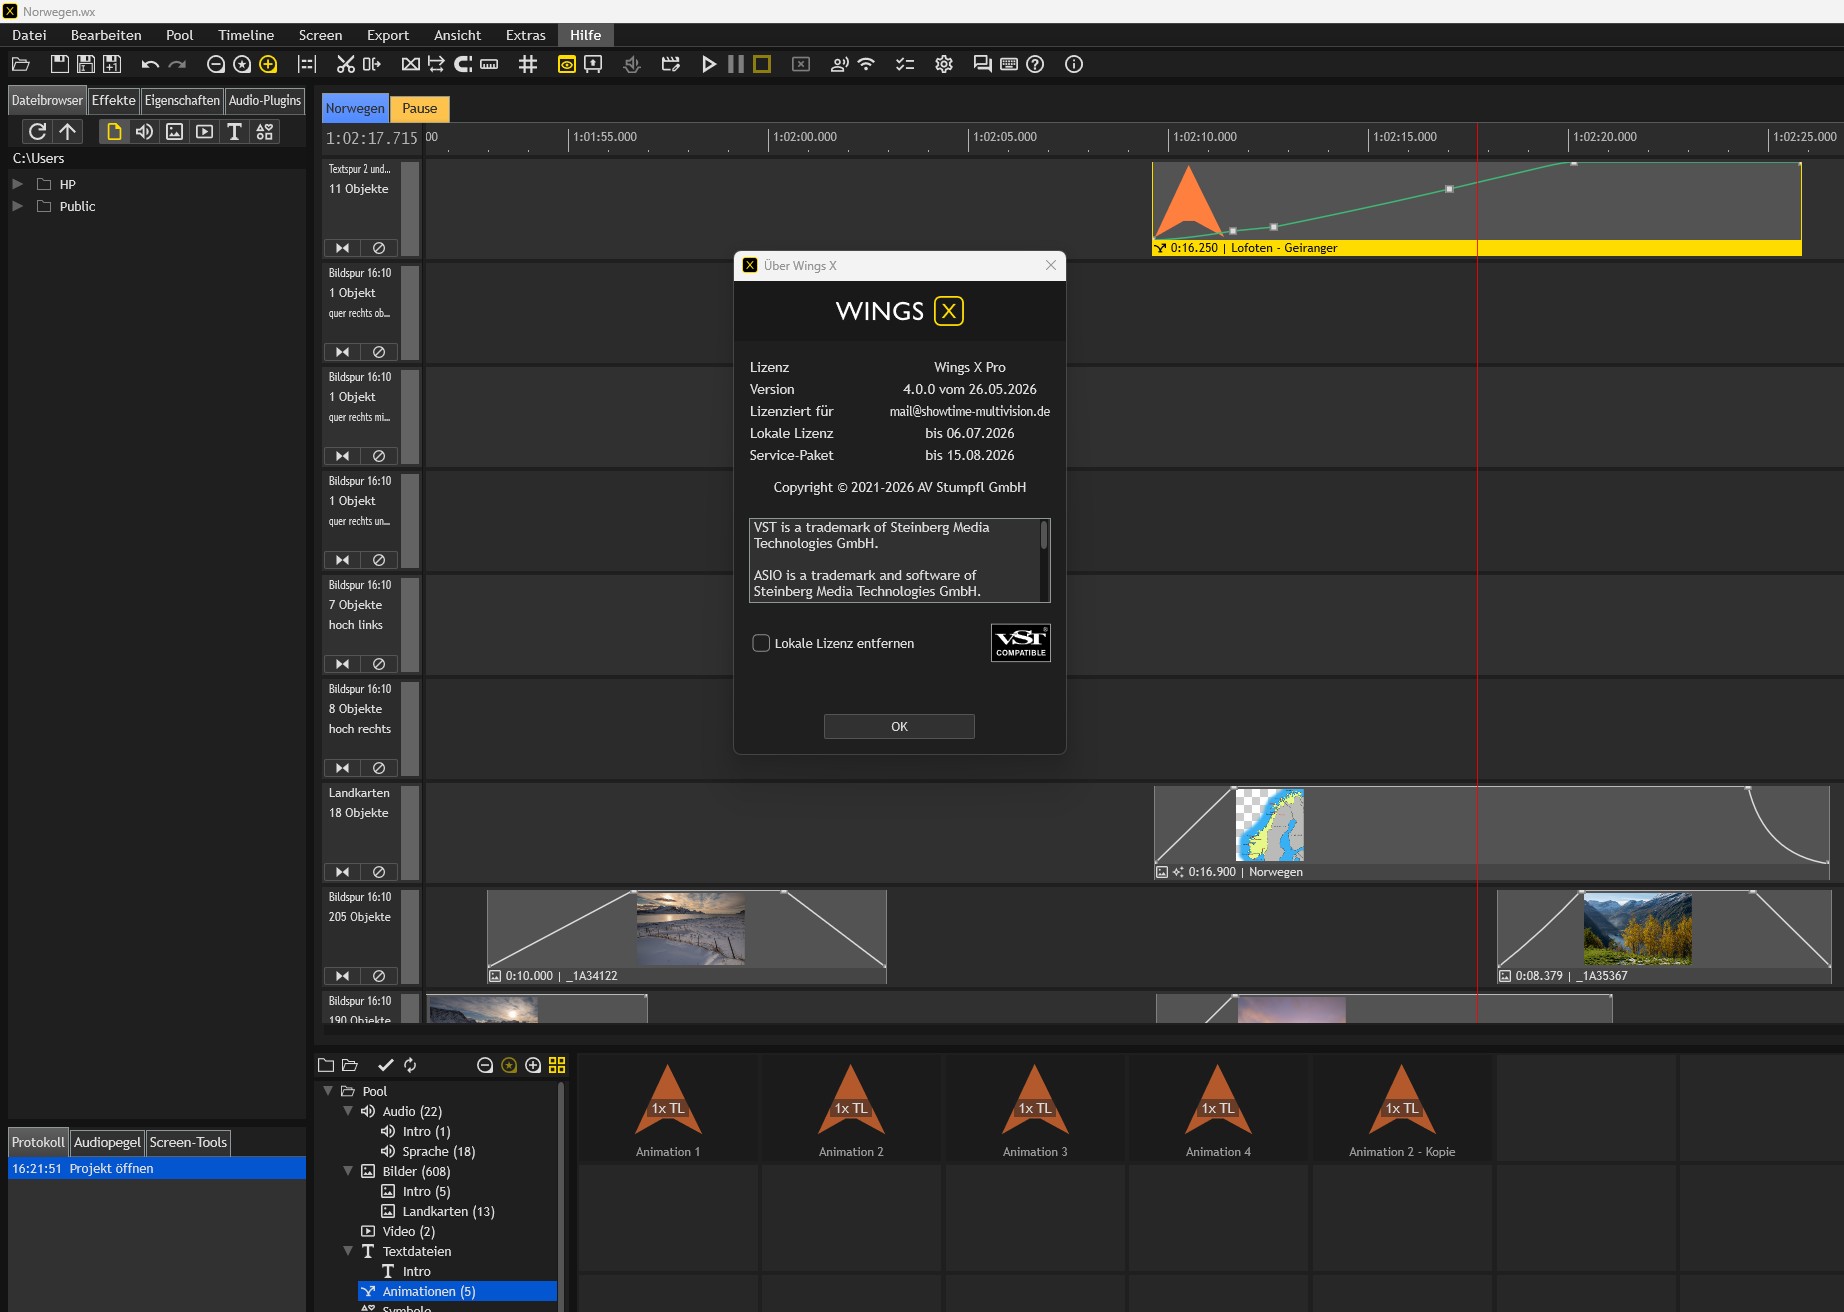
Task: Collapse the Textdateien node
Action: click(x=348, y=1251)
